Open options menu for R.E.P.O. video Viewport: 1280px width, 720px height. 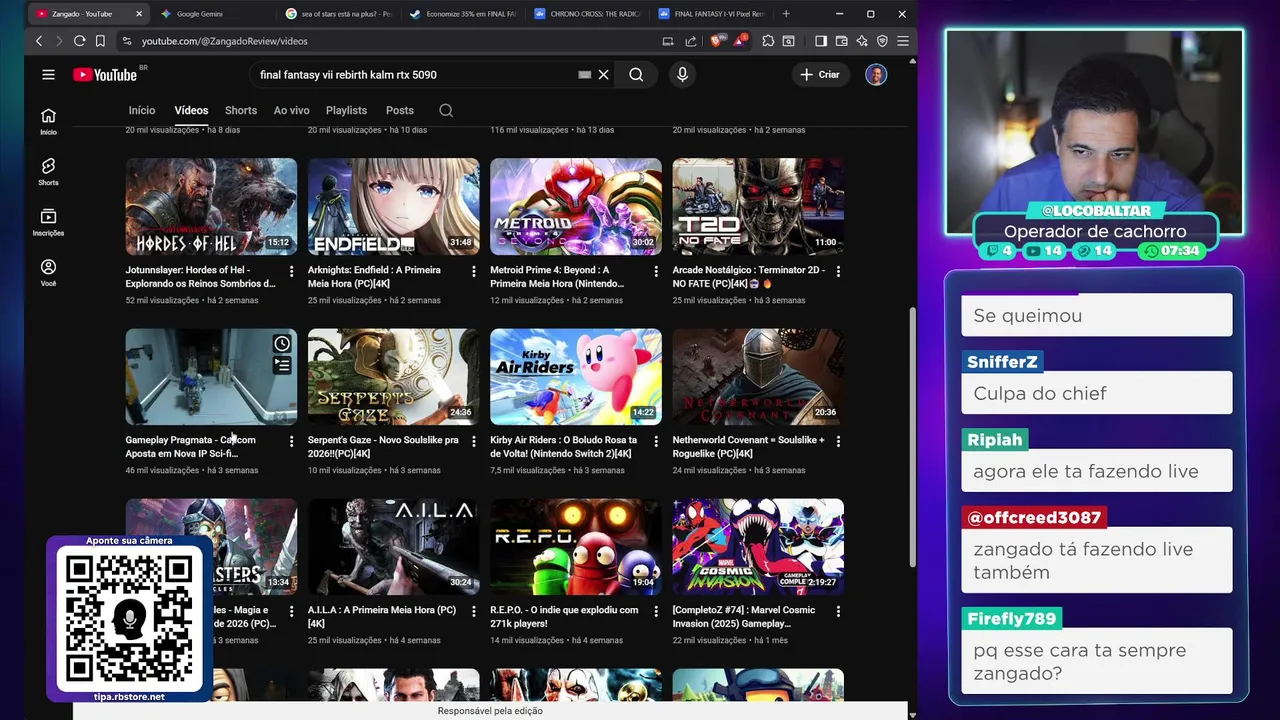[x=656, y=611]
